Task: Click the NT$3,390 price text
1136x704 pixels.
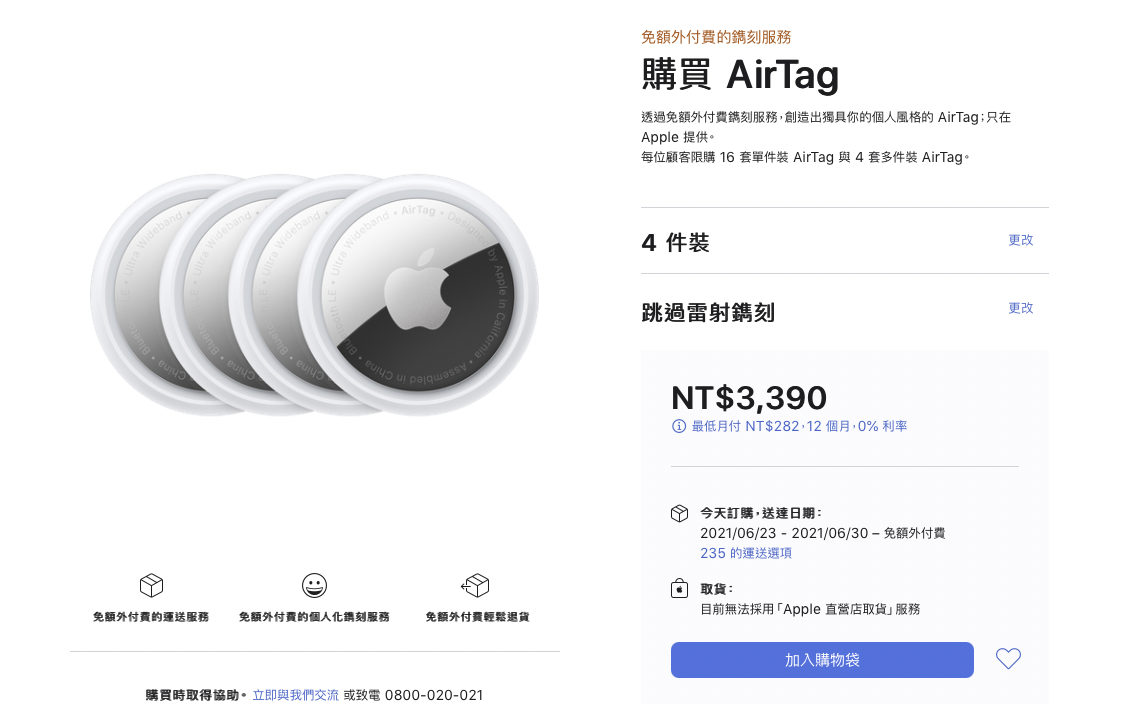Action: (x=748, y=398)
